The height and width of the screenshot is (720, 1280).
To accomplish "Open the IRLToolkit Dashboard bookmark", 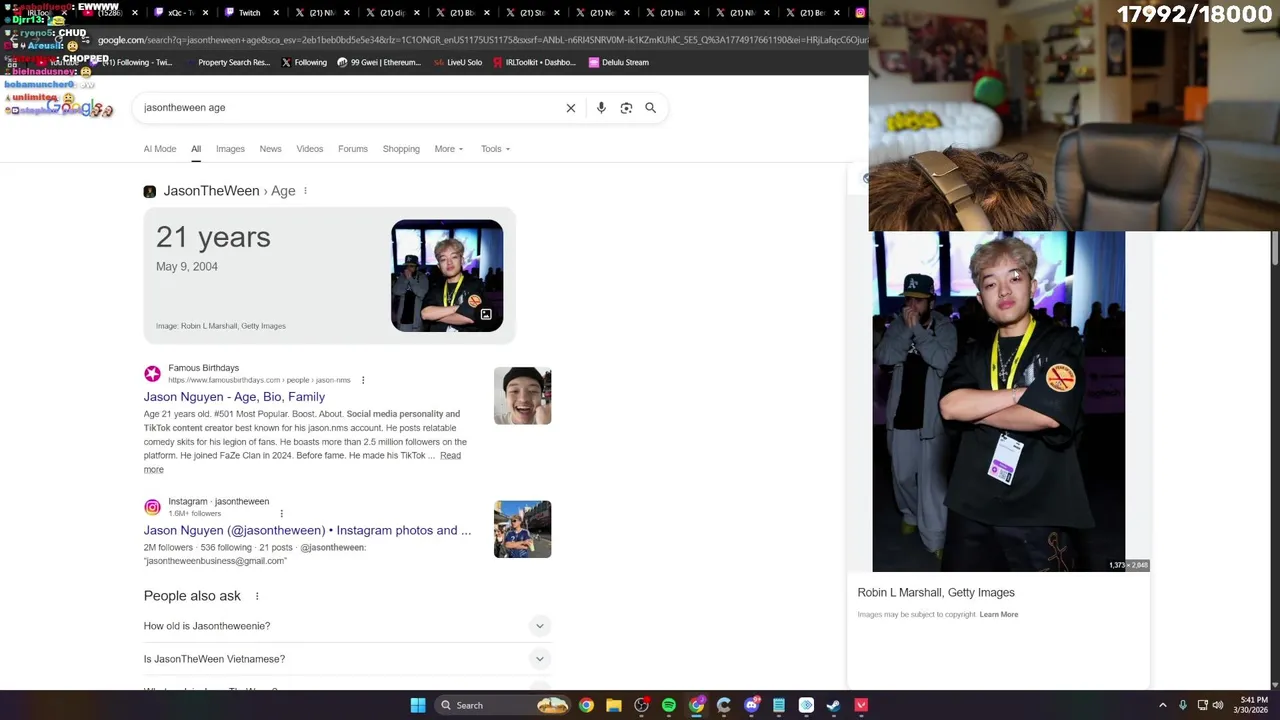I will point(534,62).
